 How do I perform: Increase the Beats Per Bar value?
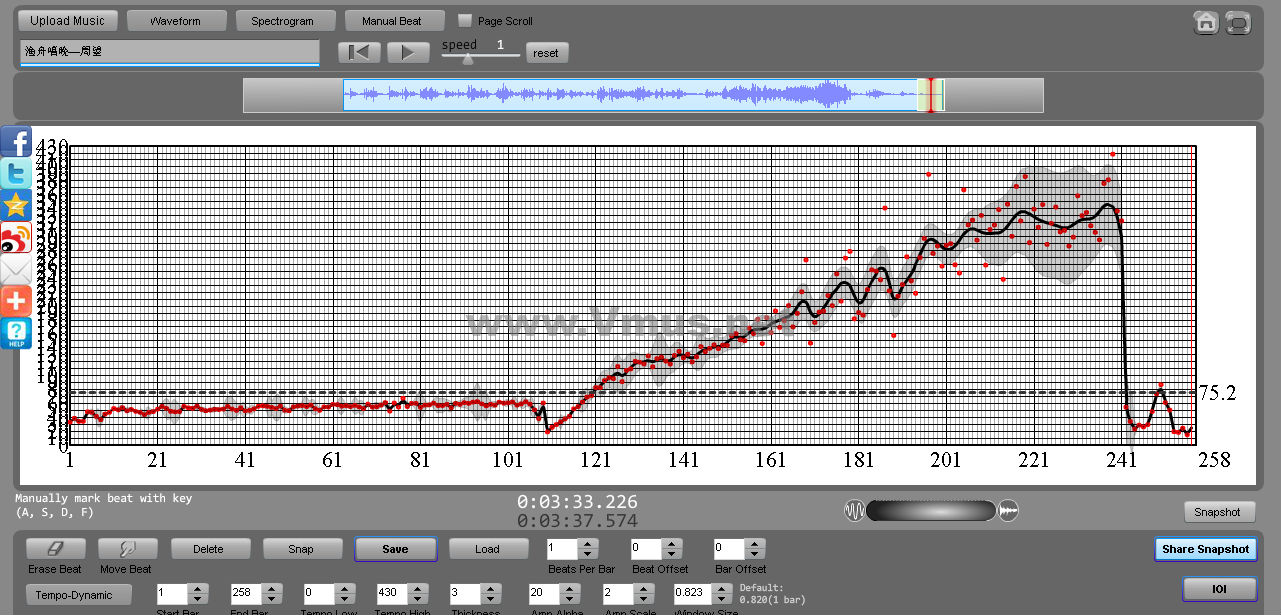pyautogui.click(x=588, y=544)
